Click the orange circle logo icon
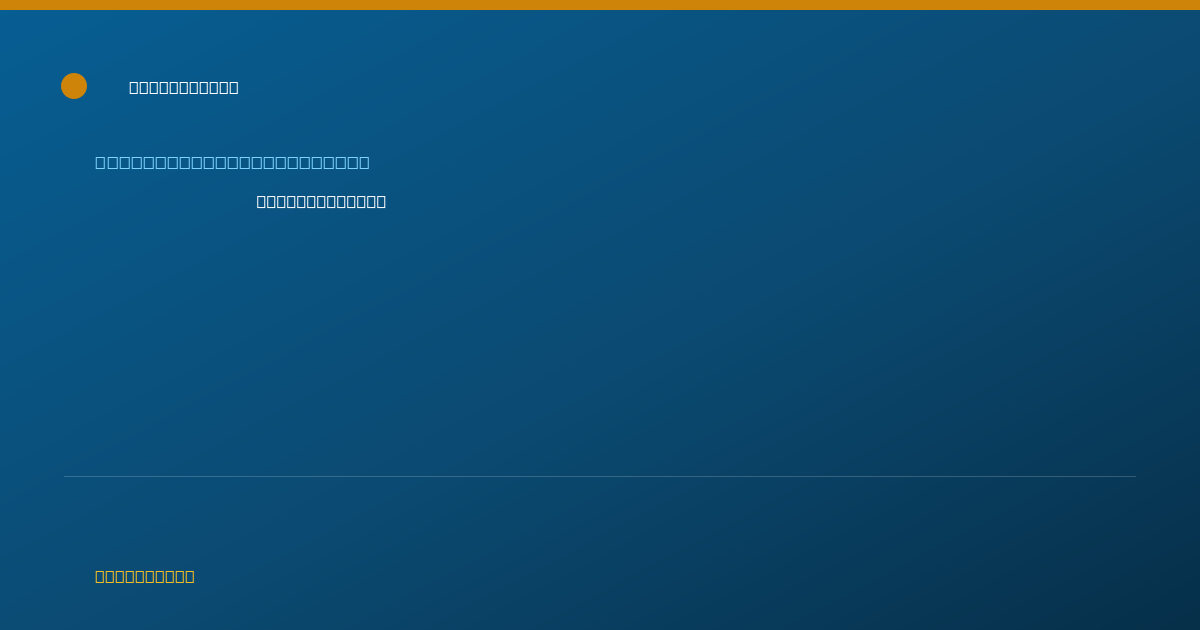 click(x=74, y=86)
